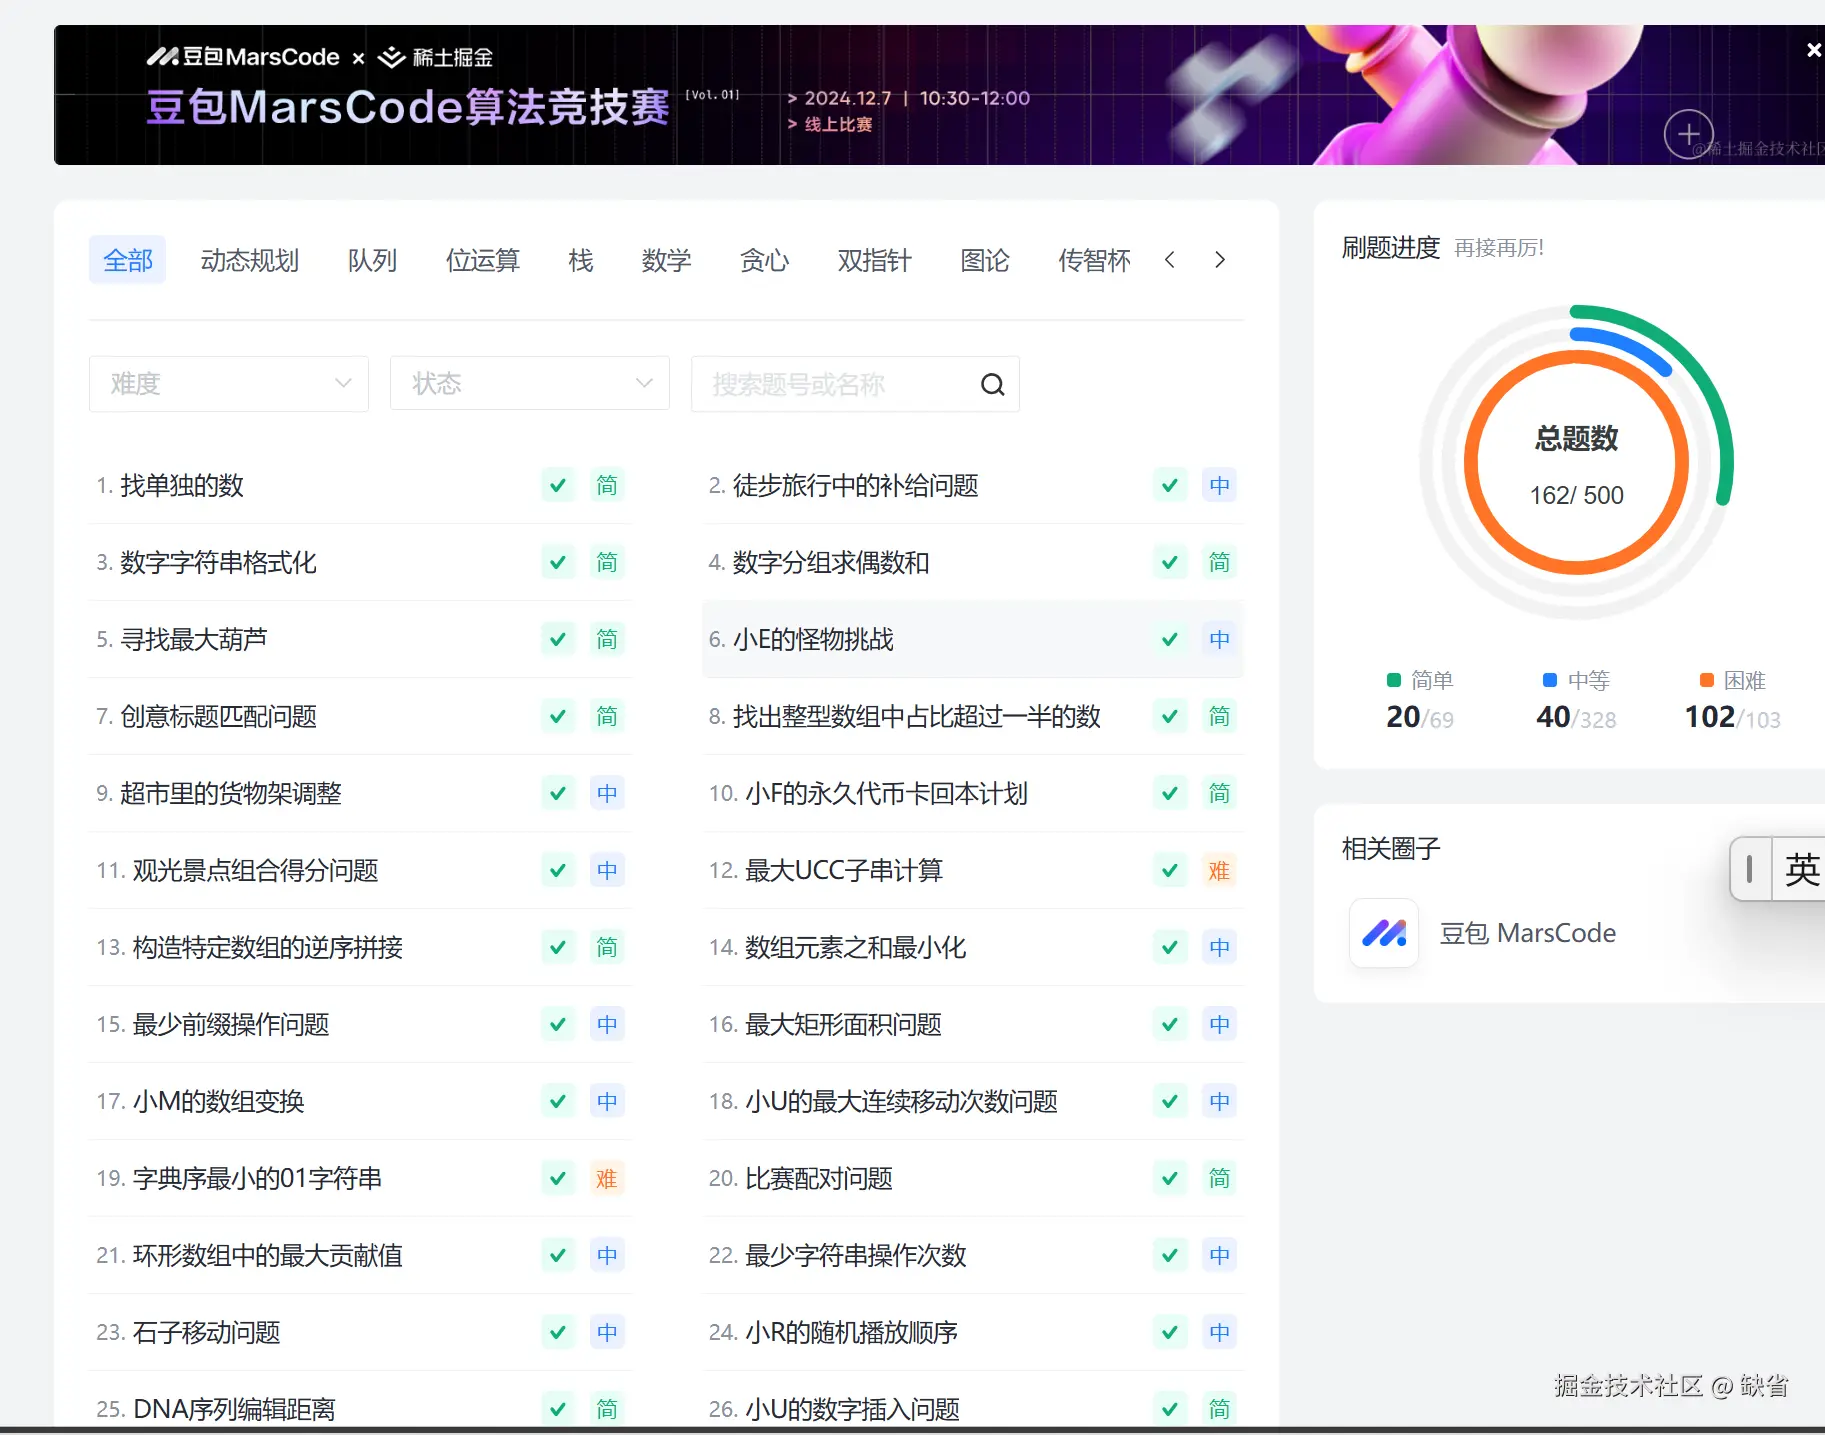Switch to the 传智杯 tab
This screenshot has width=1825, height=1435.
[1095, 260]
